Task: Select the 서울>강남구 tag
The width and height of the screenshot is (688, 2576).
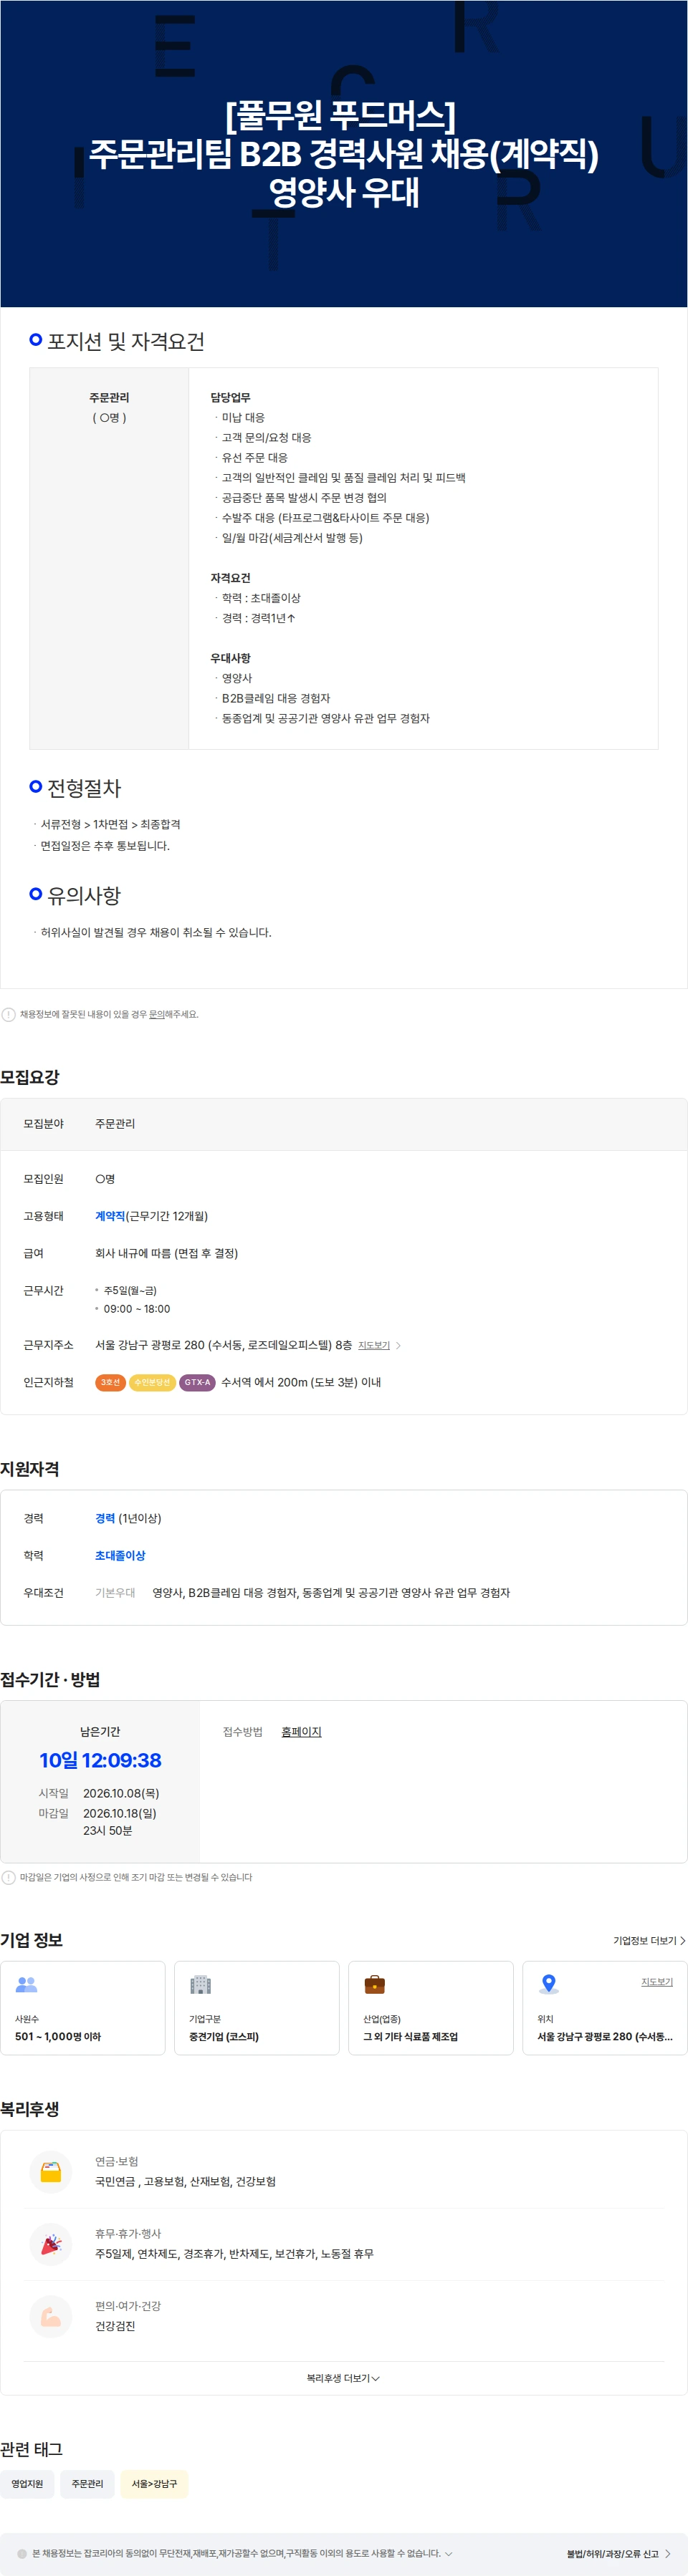Action: click(154, 2484)
